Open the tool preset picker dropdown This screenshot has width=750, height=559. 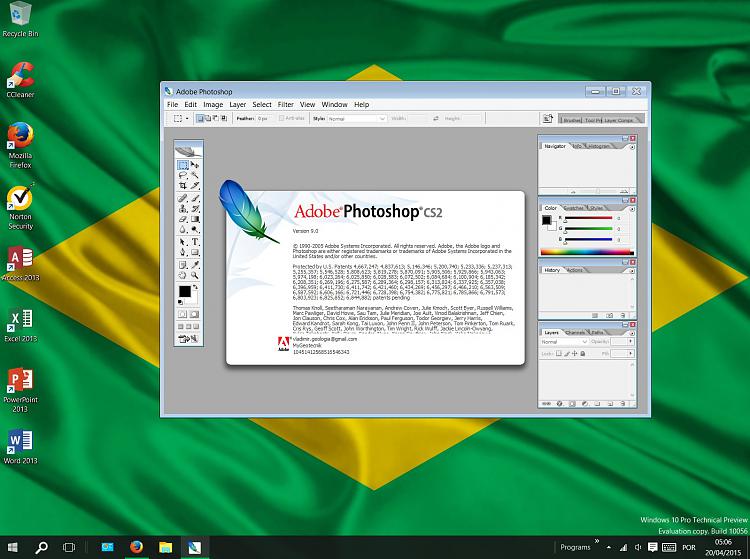(x=187, y=118)
